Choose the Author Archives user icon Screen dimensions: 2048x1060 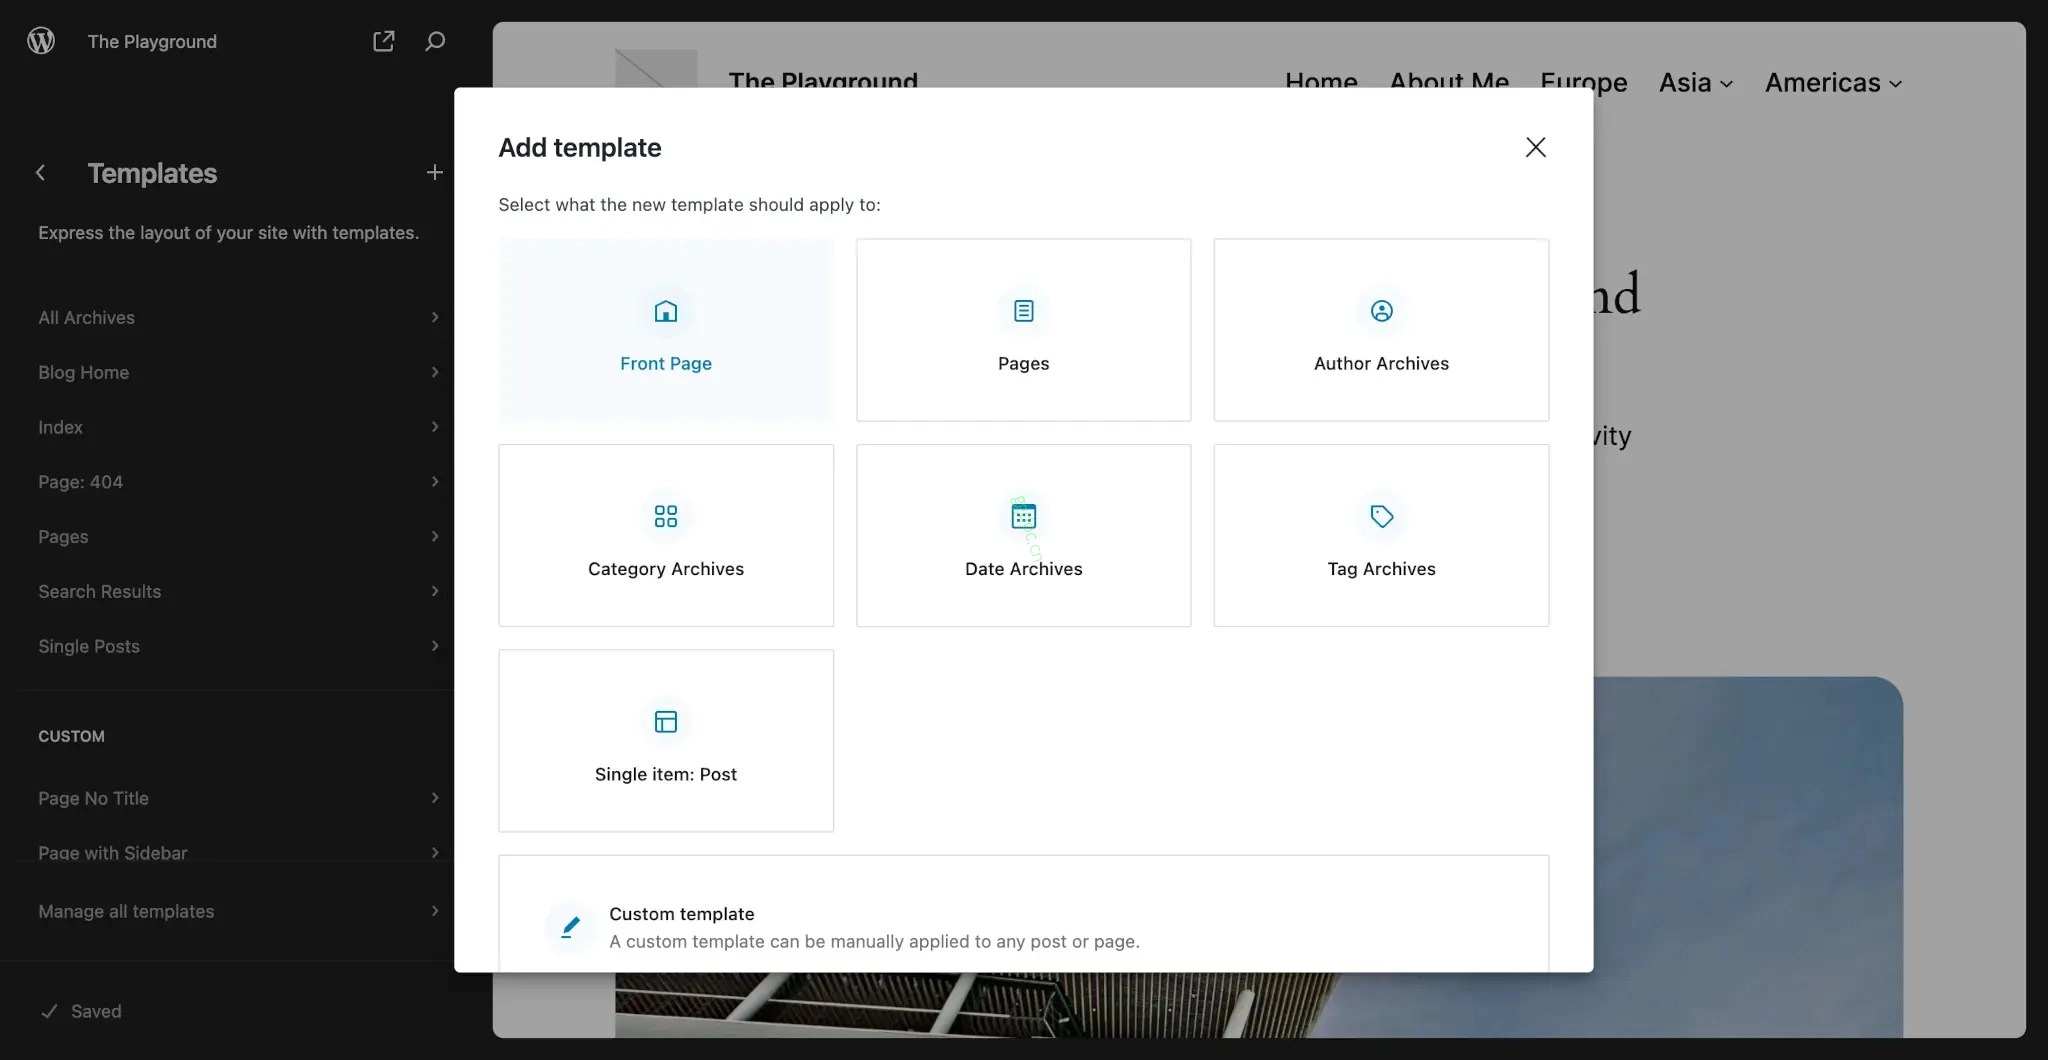(x=1381, y=311)
